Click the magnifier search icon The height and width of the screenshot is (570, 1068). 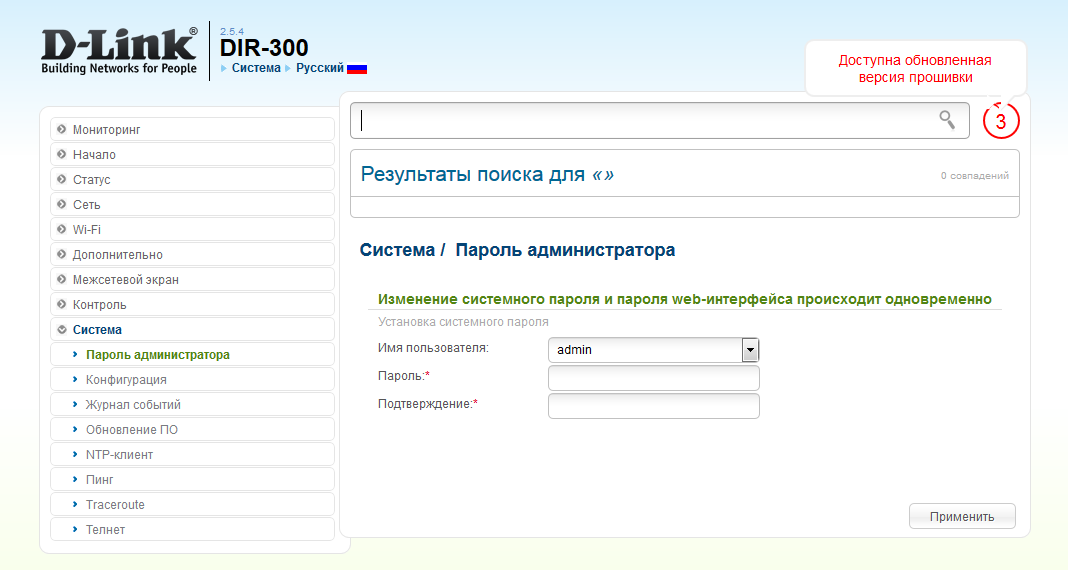[x=947, y=120]
